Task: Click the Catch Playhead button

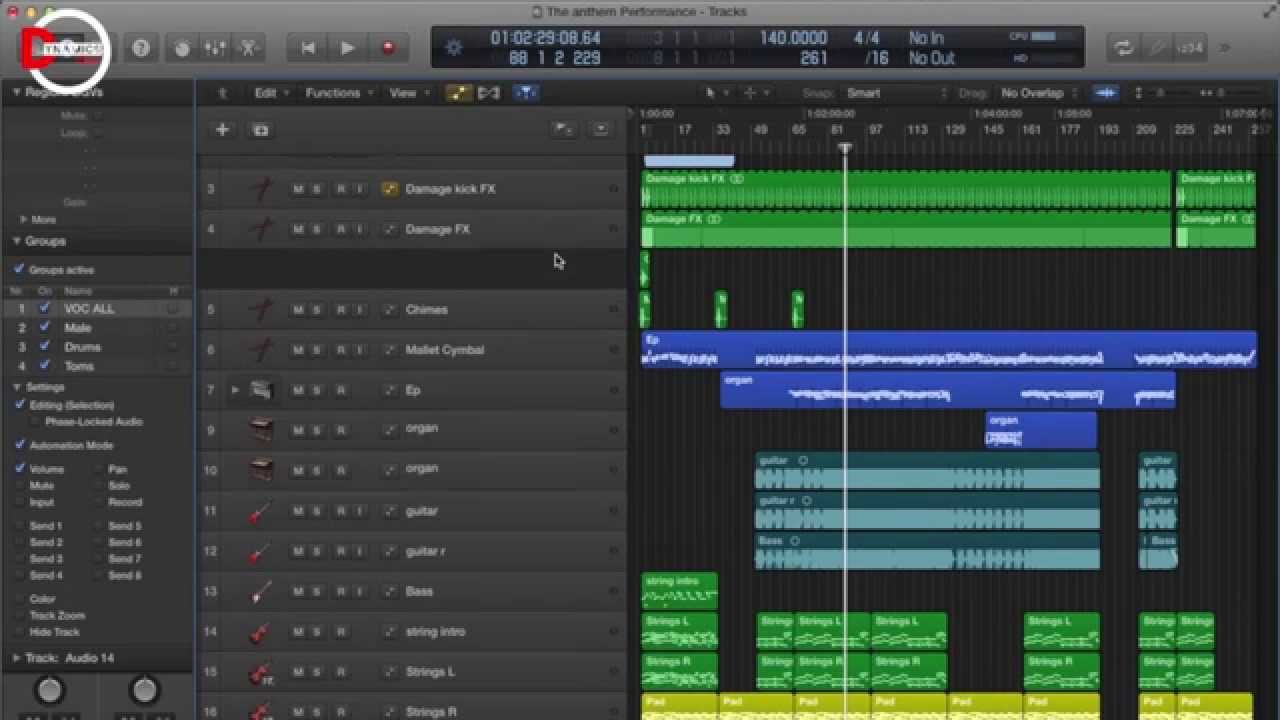Action: [x=526, y=93]
